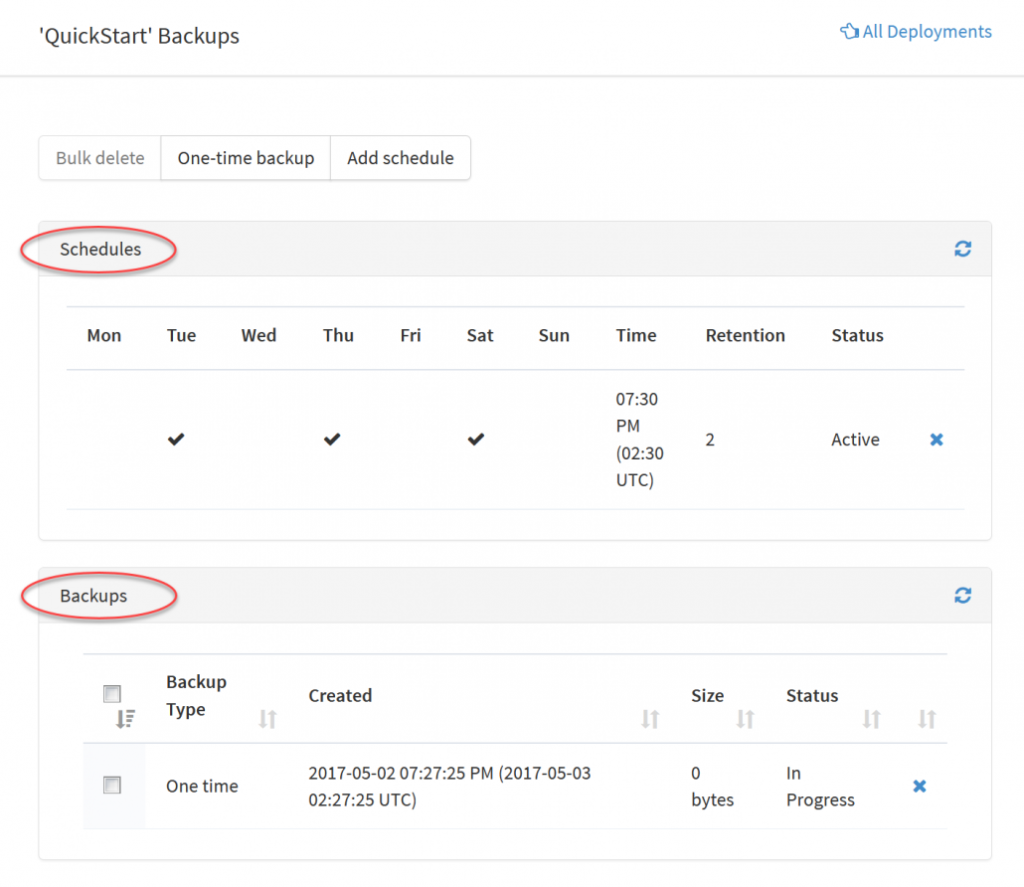Click the Schedules panel heading
The height and width of the screenshot is (887, 1024).
[100, 249]
